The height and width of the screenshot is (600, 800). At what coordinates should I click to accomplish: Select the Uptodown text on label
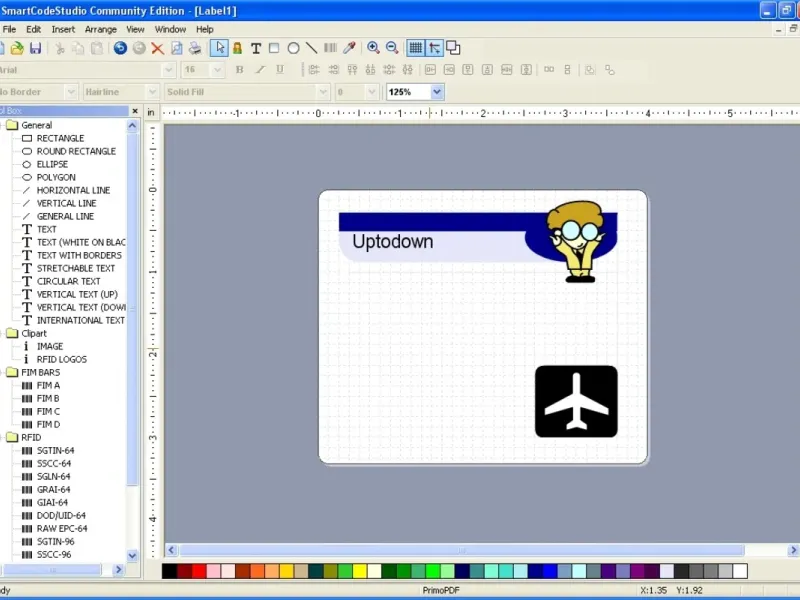[x=392, y=241]
